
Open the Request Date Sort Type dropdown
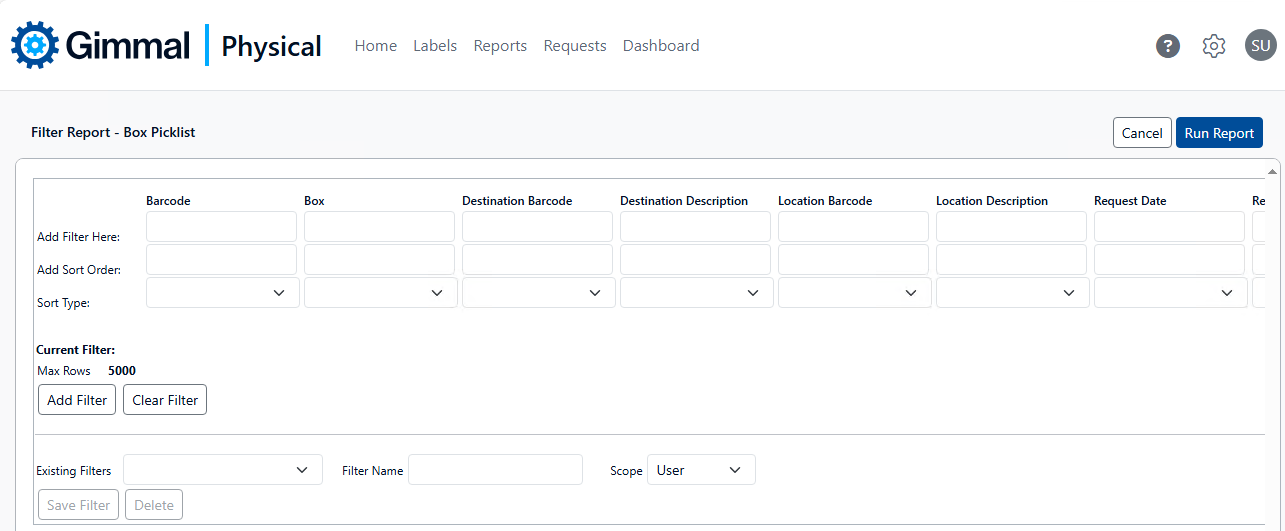pos(1170,293)
